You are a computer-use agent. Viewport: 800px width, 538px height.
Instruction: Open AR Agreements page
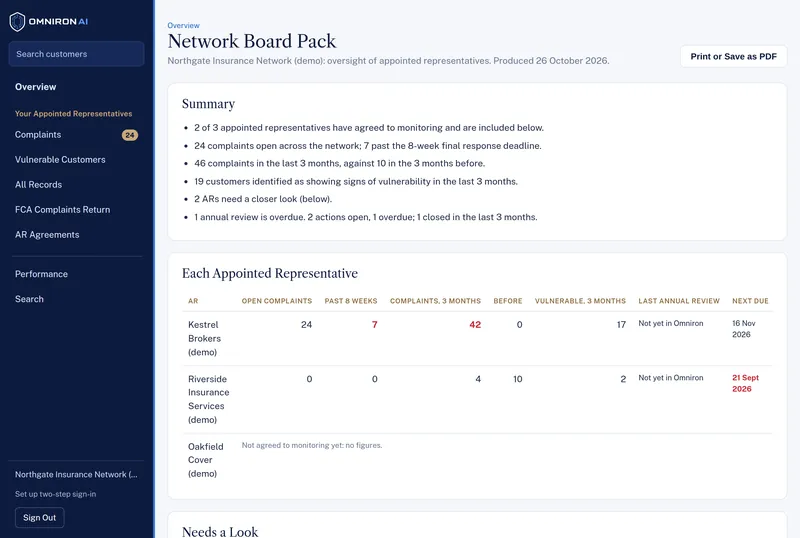(x=47, y=235)
